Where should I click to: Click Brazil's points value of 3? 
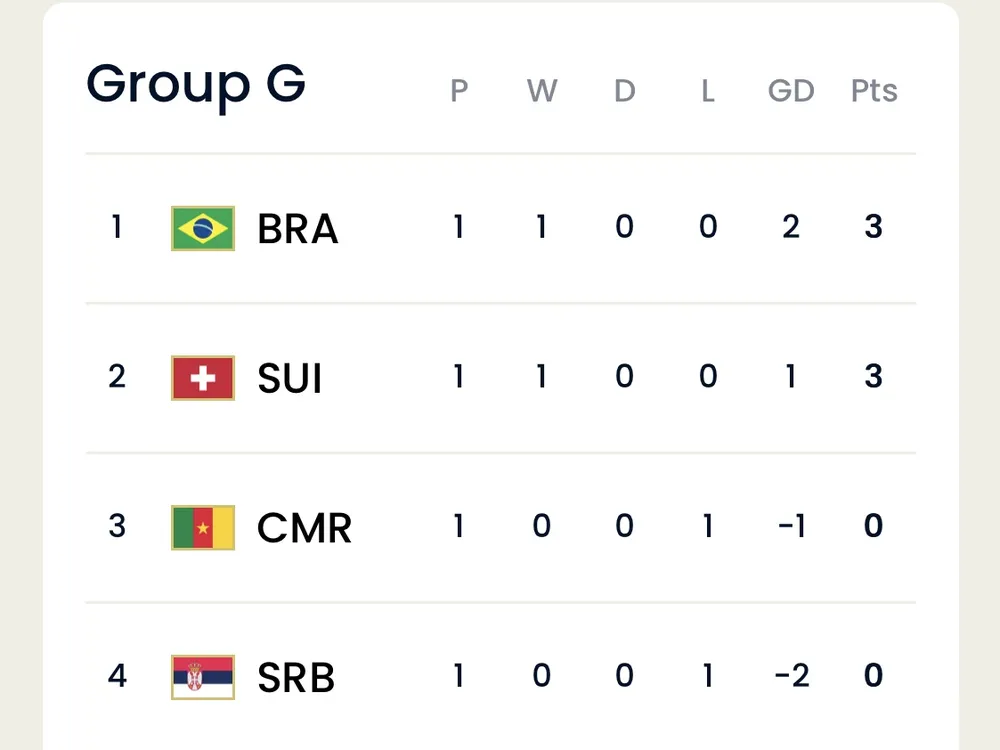tap(874, 227)
